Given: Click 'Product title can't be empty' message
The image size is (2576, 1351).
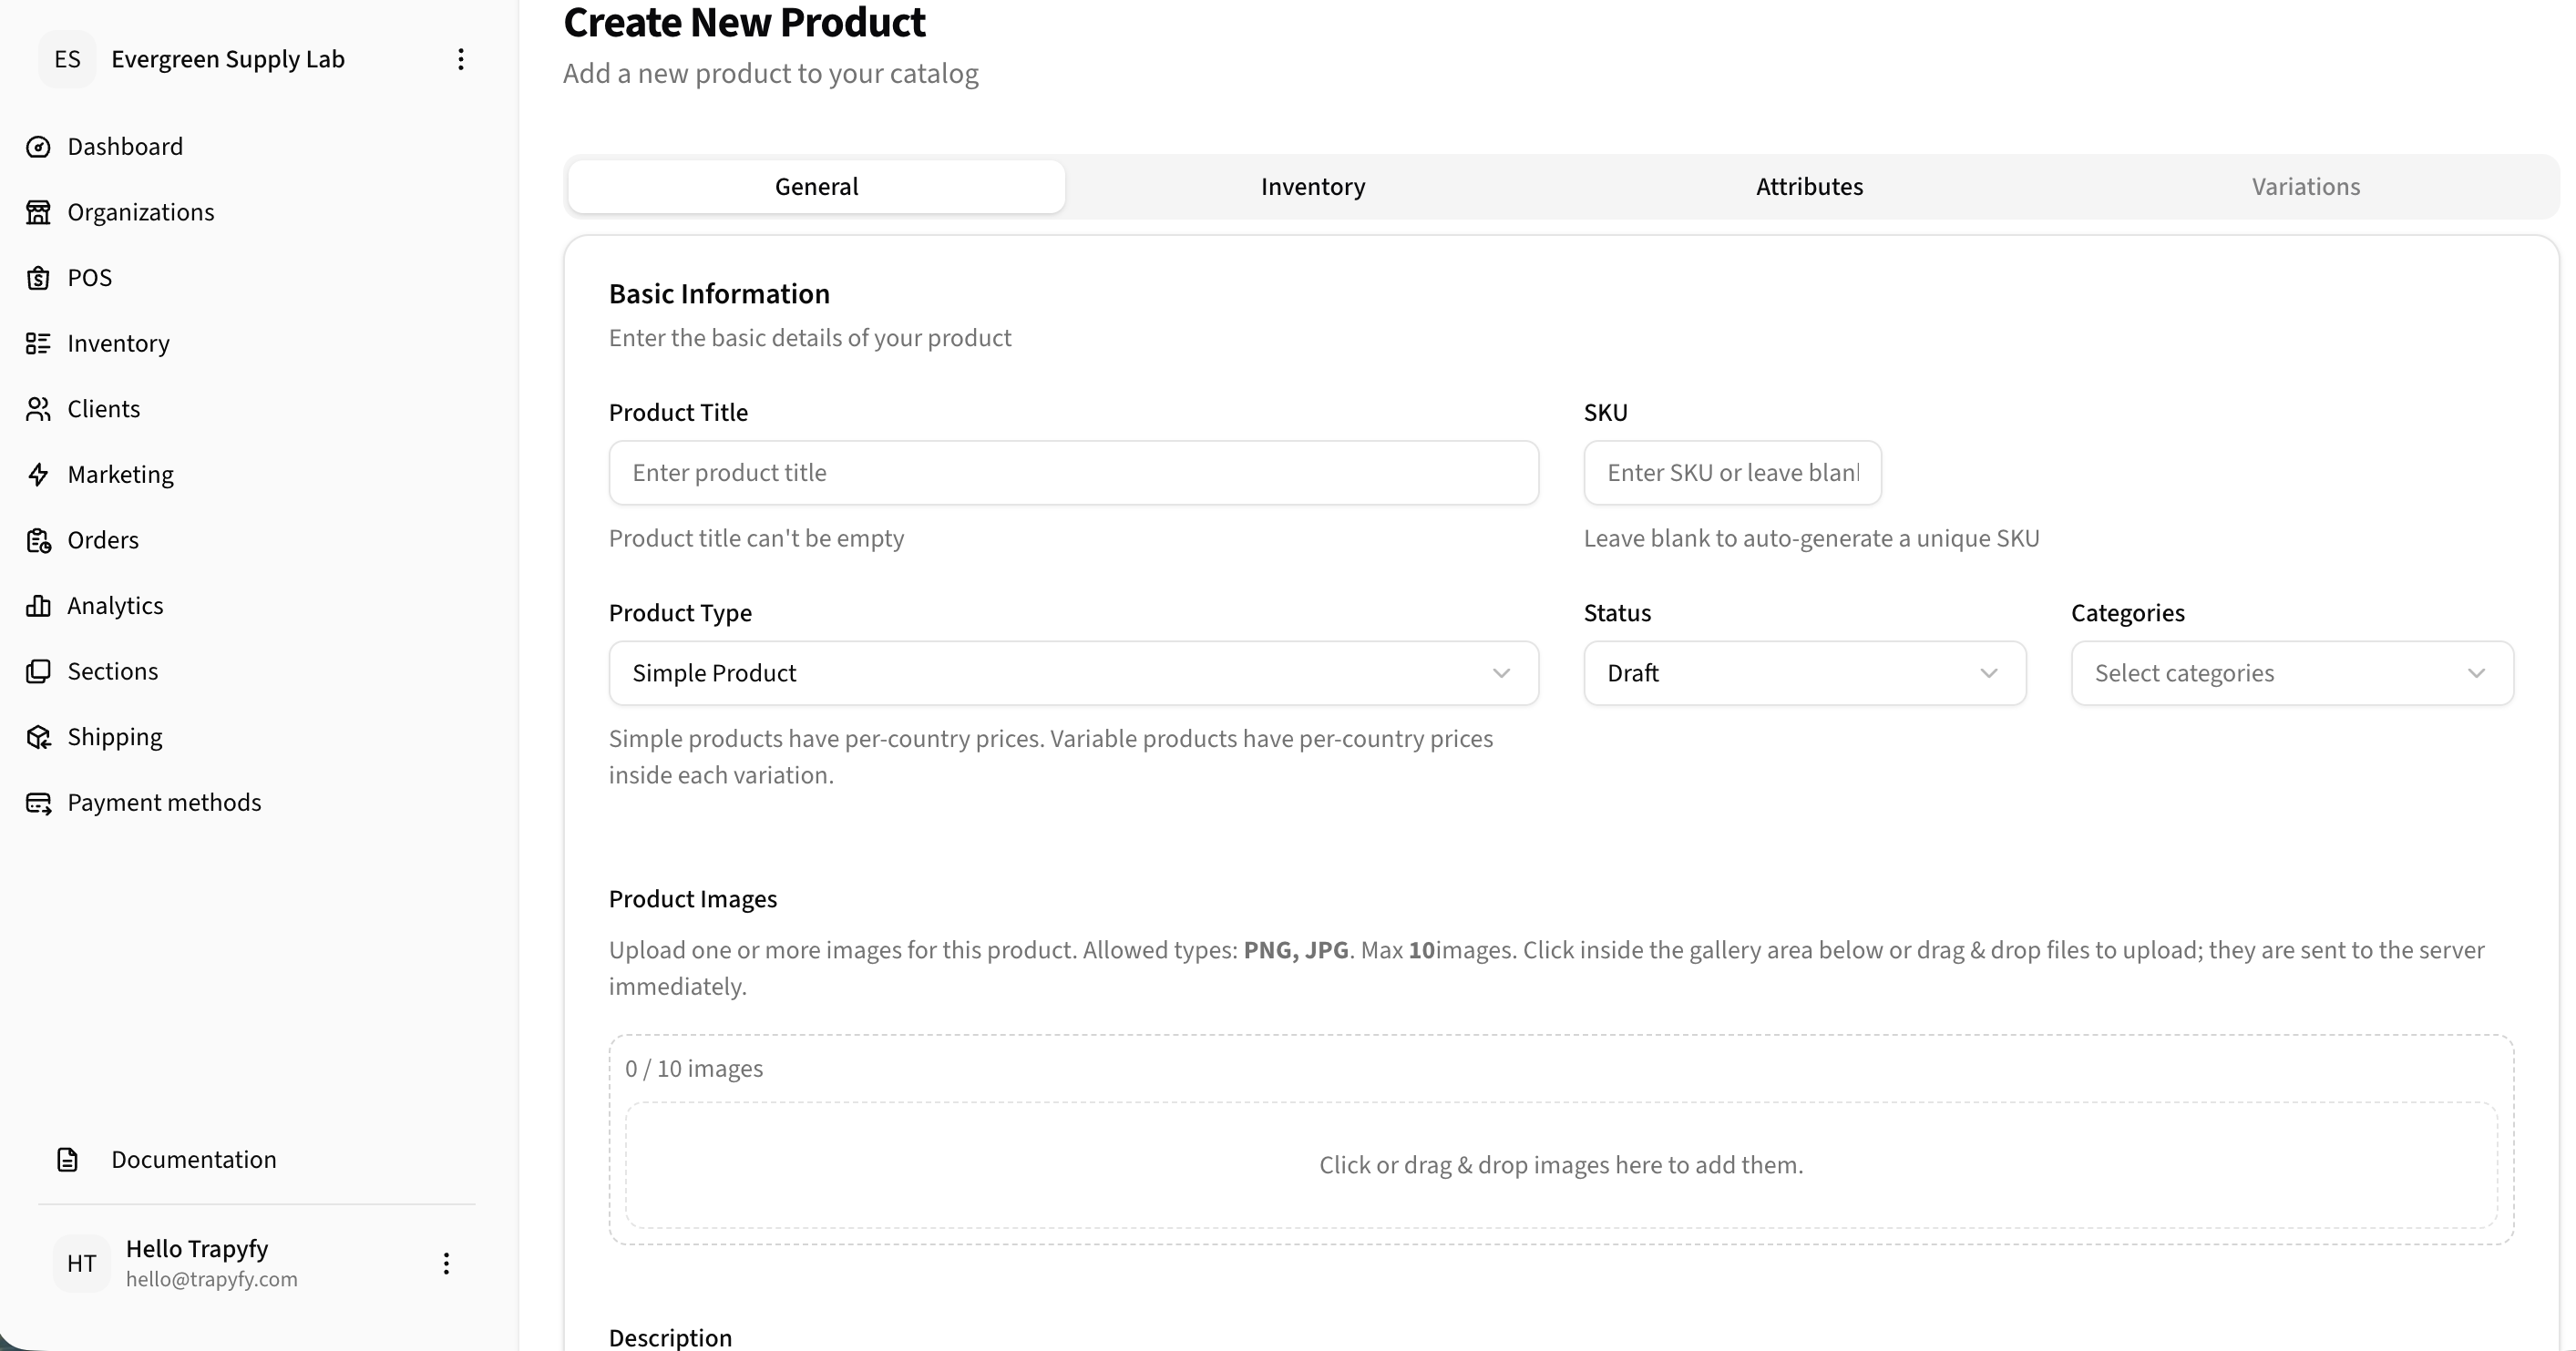Looking at the screenshot, I should (756, 538).
